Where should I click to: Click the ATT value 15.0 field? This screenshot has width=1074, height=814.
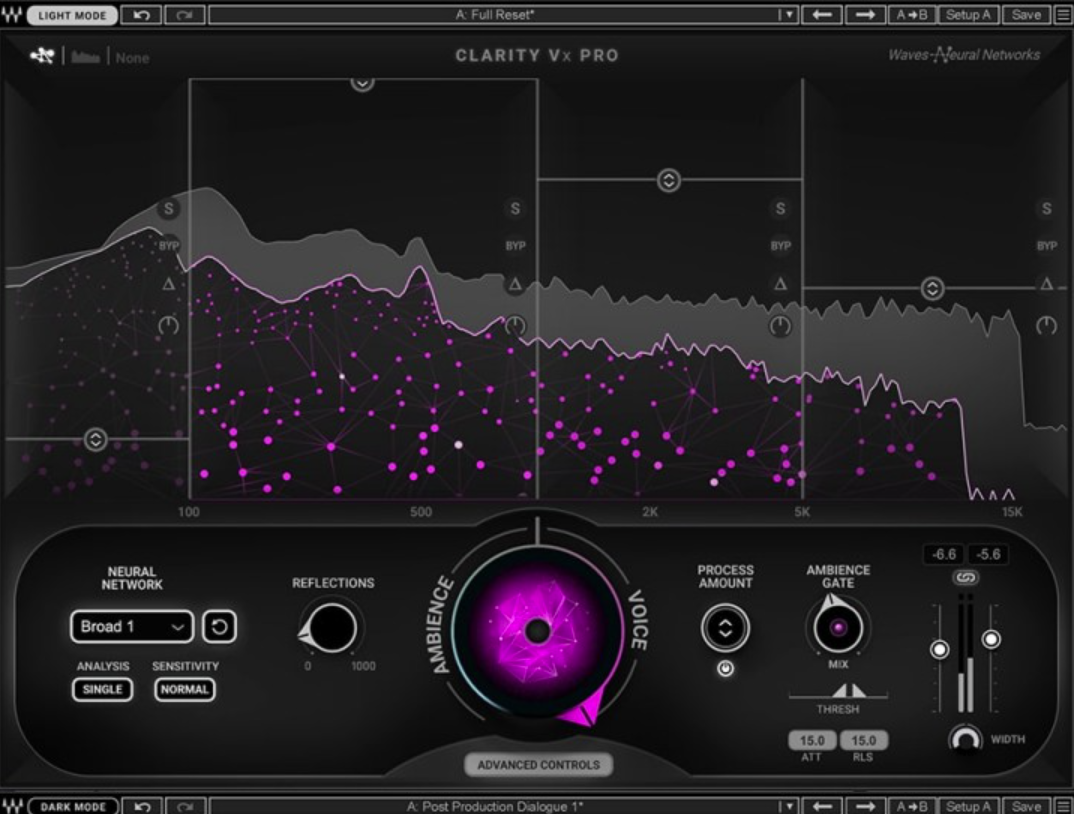(812, 740)
